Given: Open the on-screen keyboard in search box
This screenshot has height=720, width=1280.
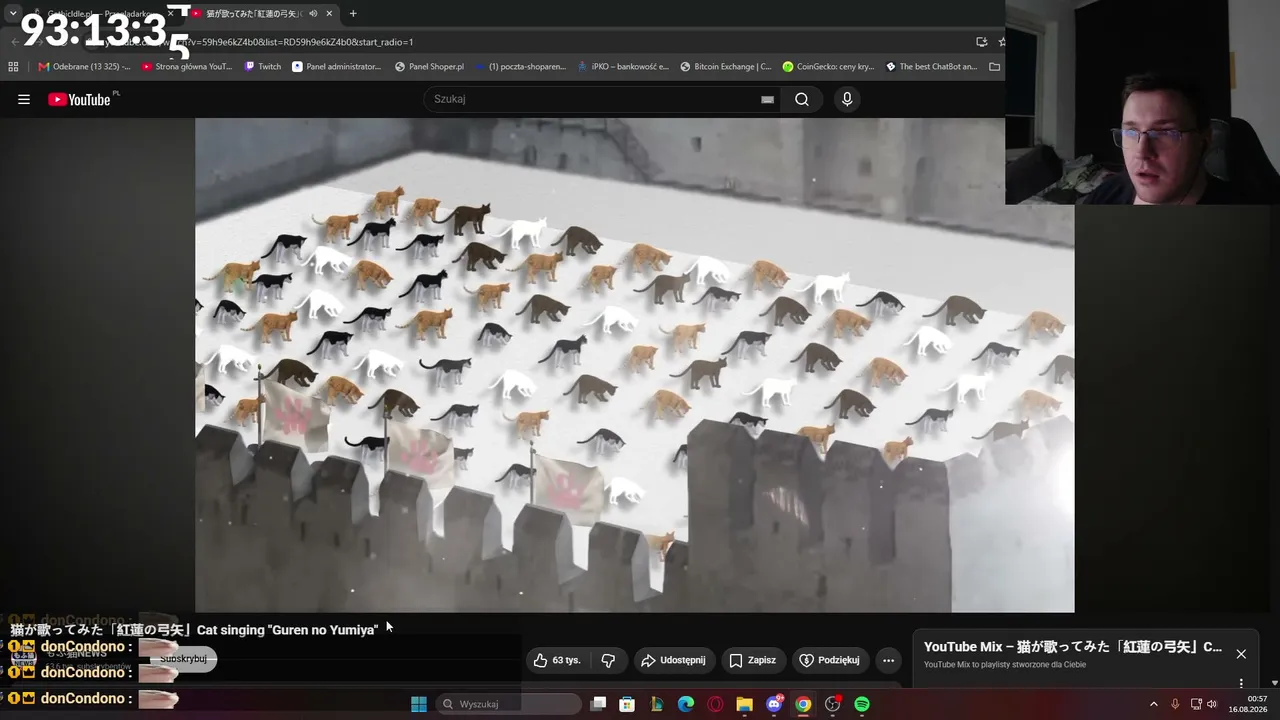Looking at the screenshot, I should [767, 99].
